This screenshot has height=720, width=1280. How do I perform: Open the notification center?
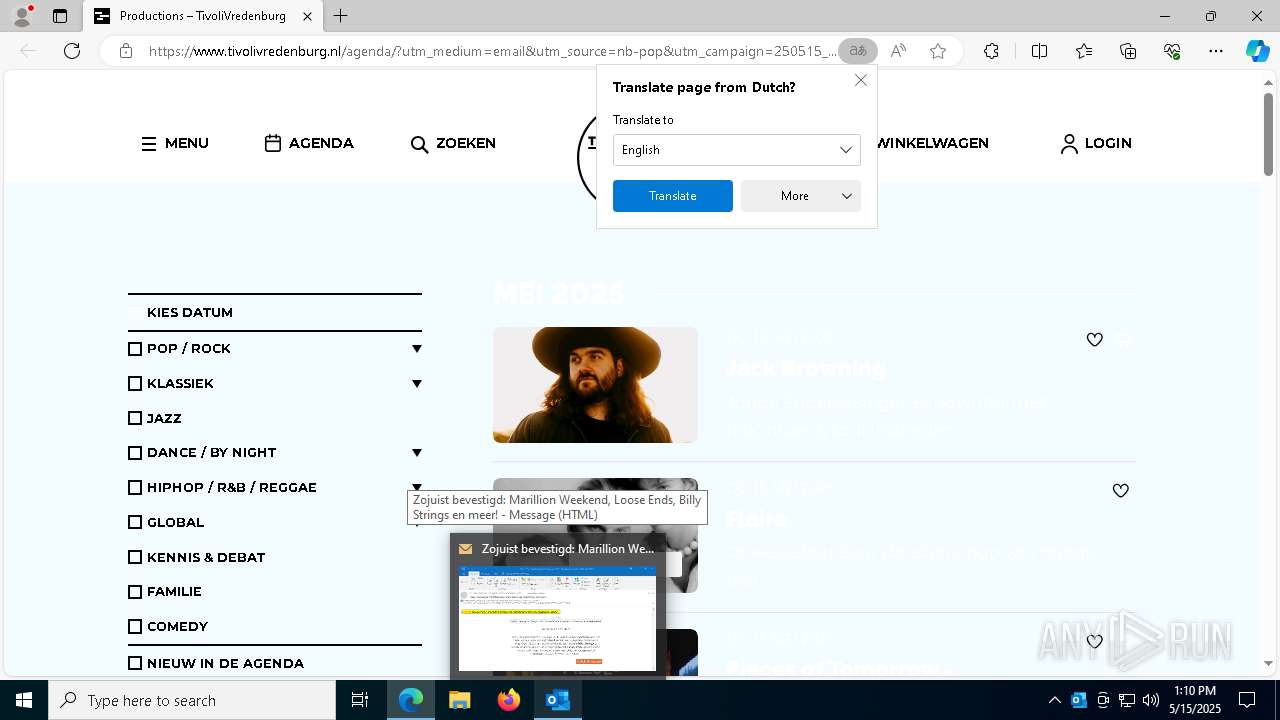pyautogui.click(x=1247, y=700)
